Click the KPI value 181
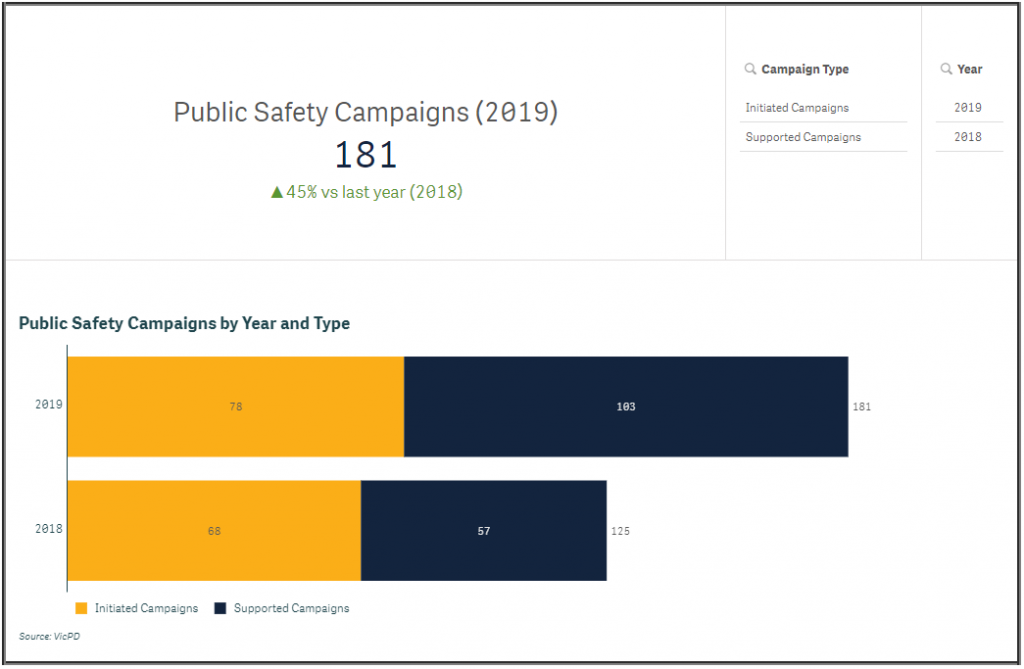The width and height of the screenshot is (1024, 669). [365, 155]
